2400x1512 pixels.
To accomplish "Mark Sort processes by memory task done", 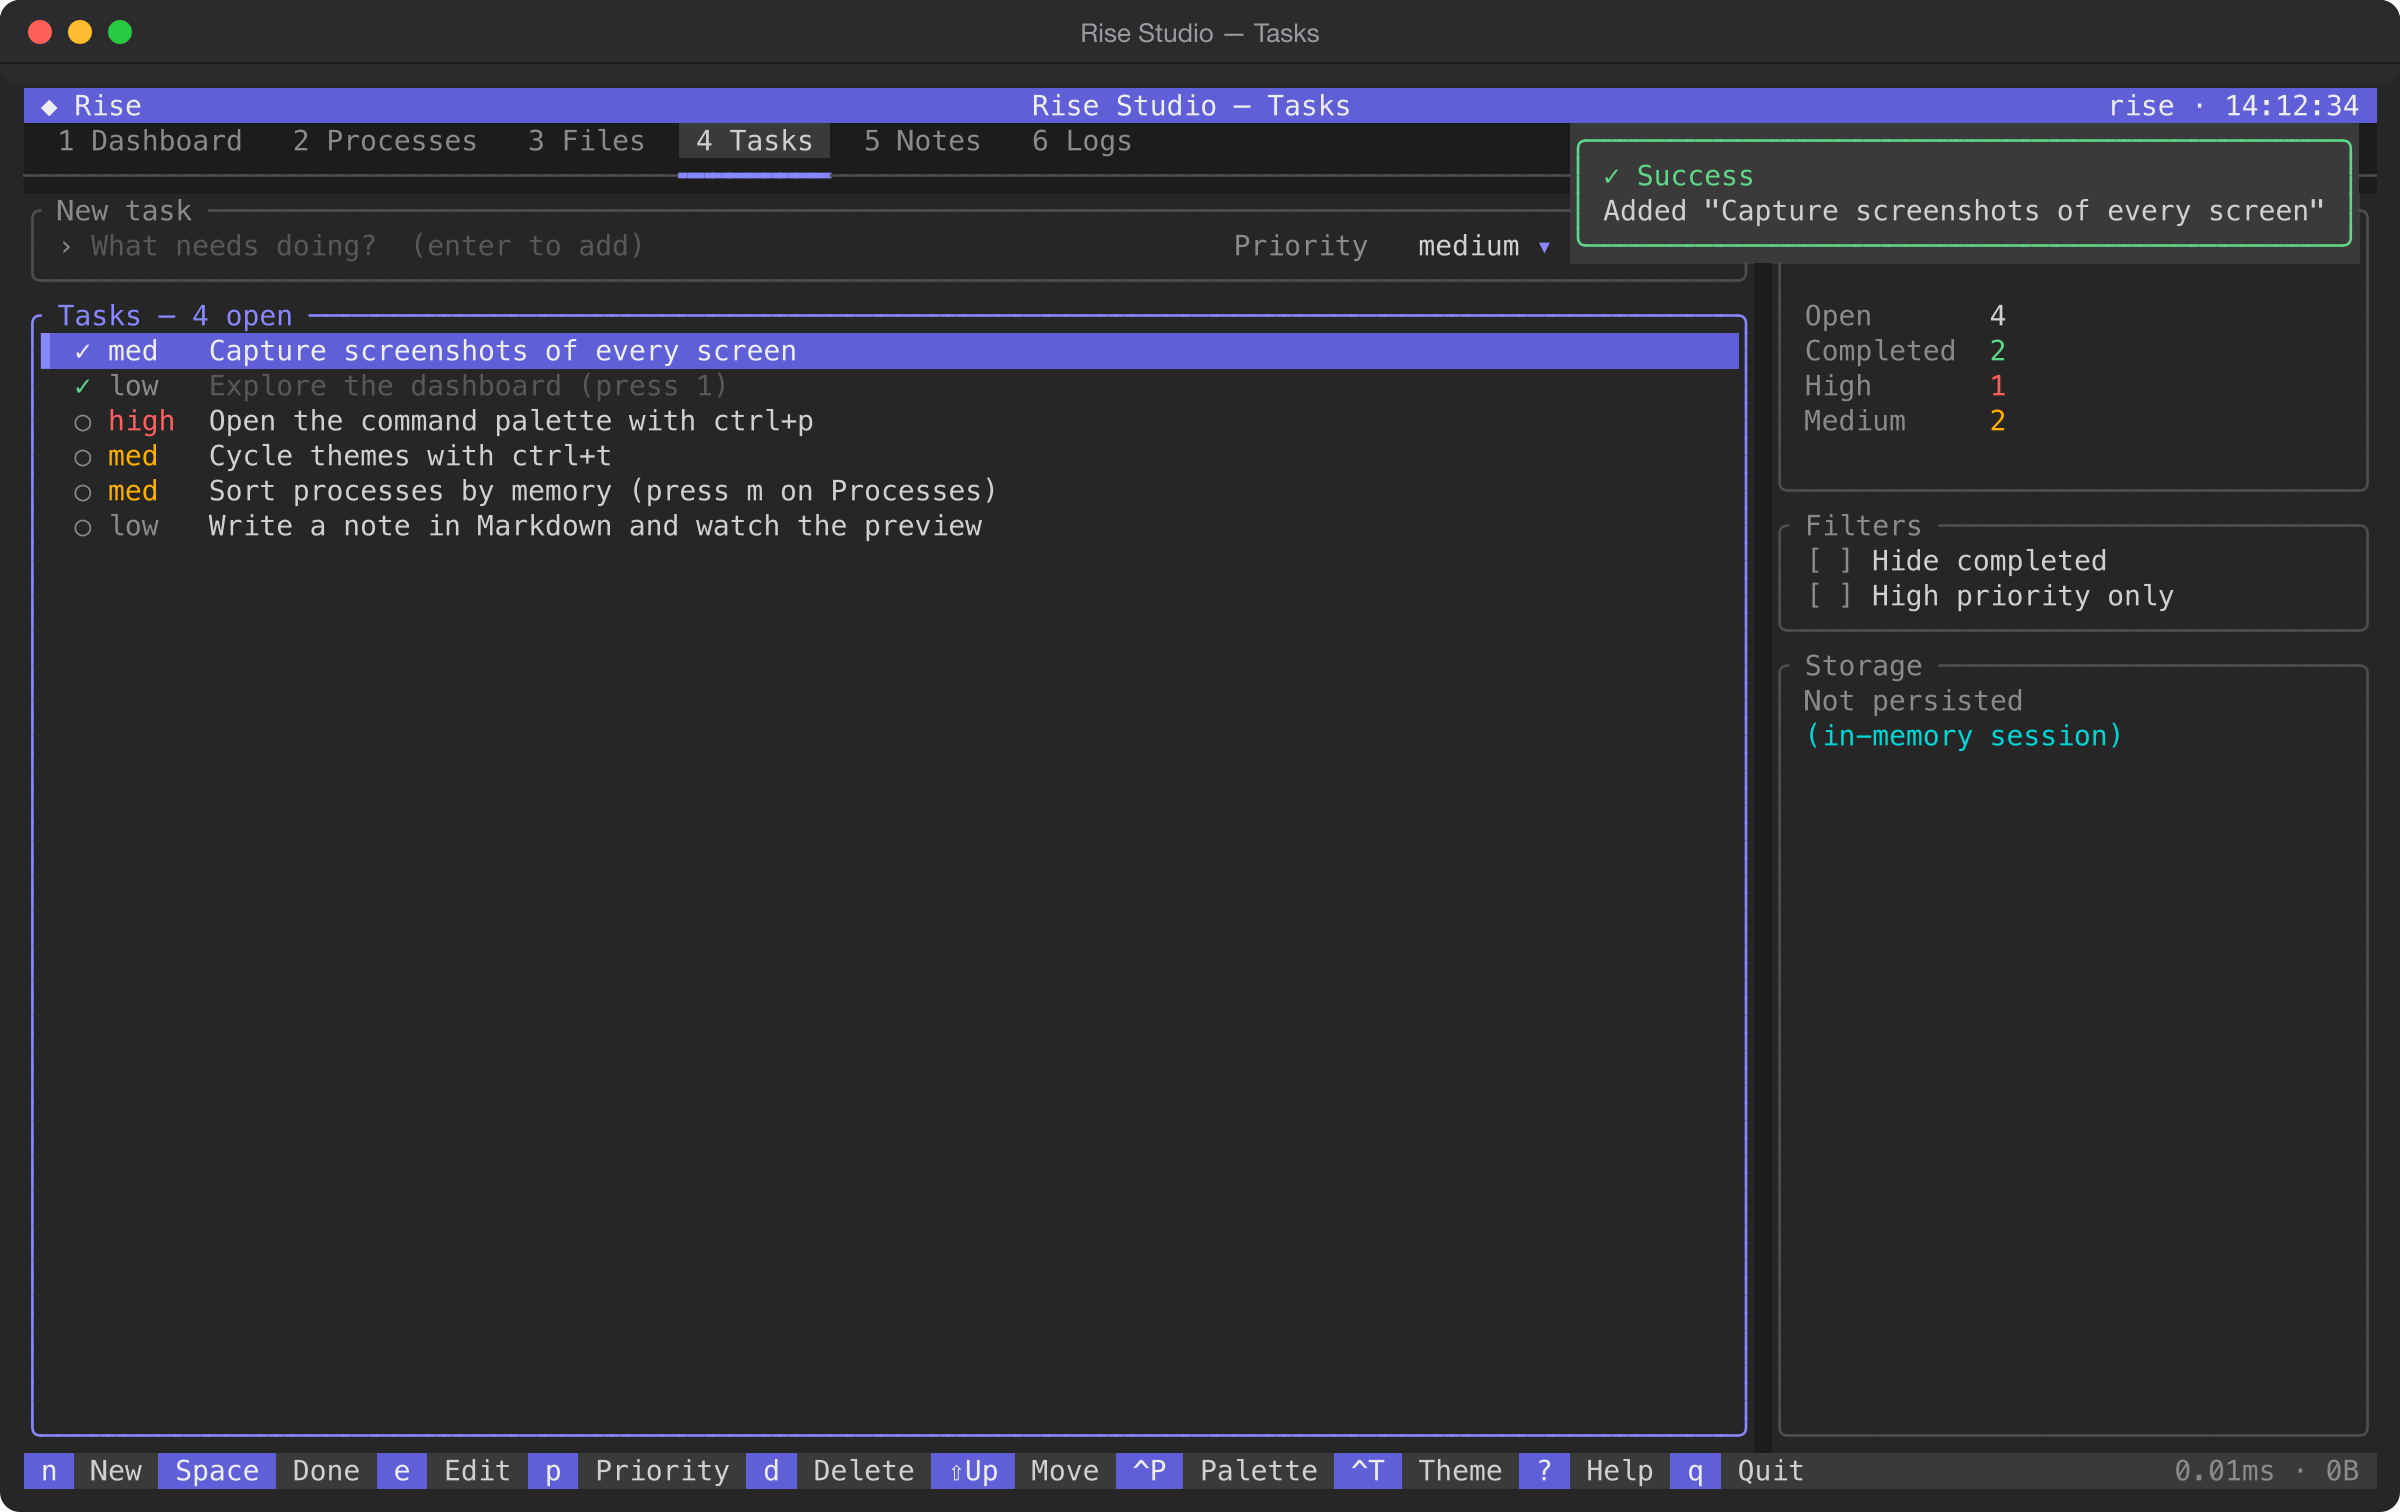I will 83,492.
